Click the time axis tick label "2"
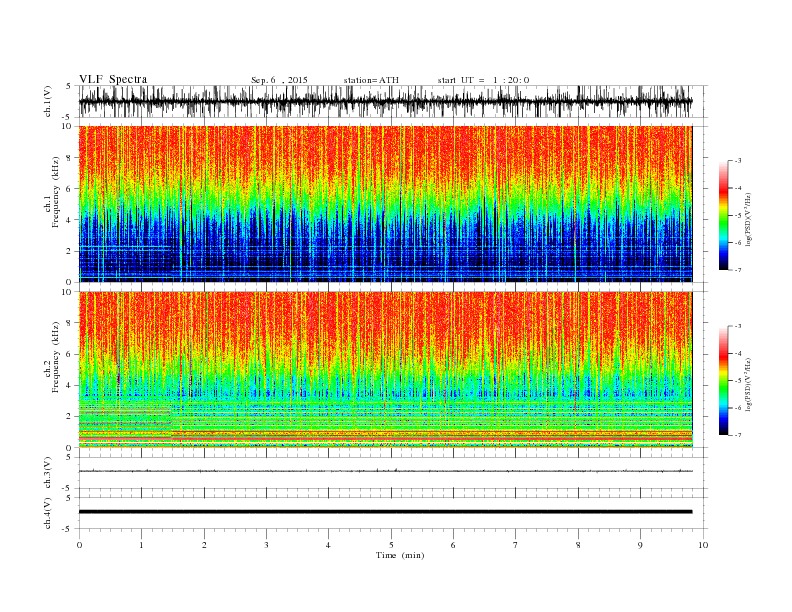This screenshot has height=612, width=792. pos(204,545)
